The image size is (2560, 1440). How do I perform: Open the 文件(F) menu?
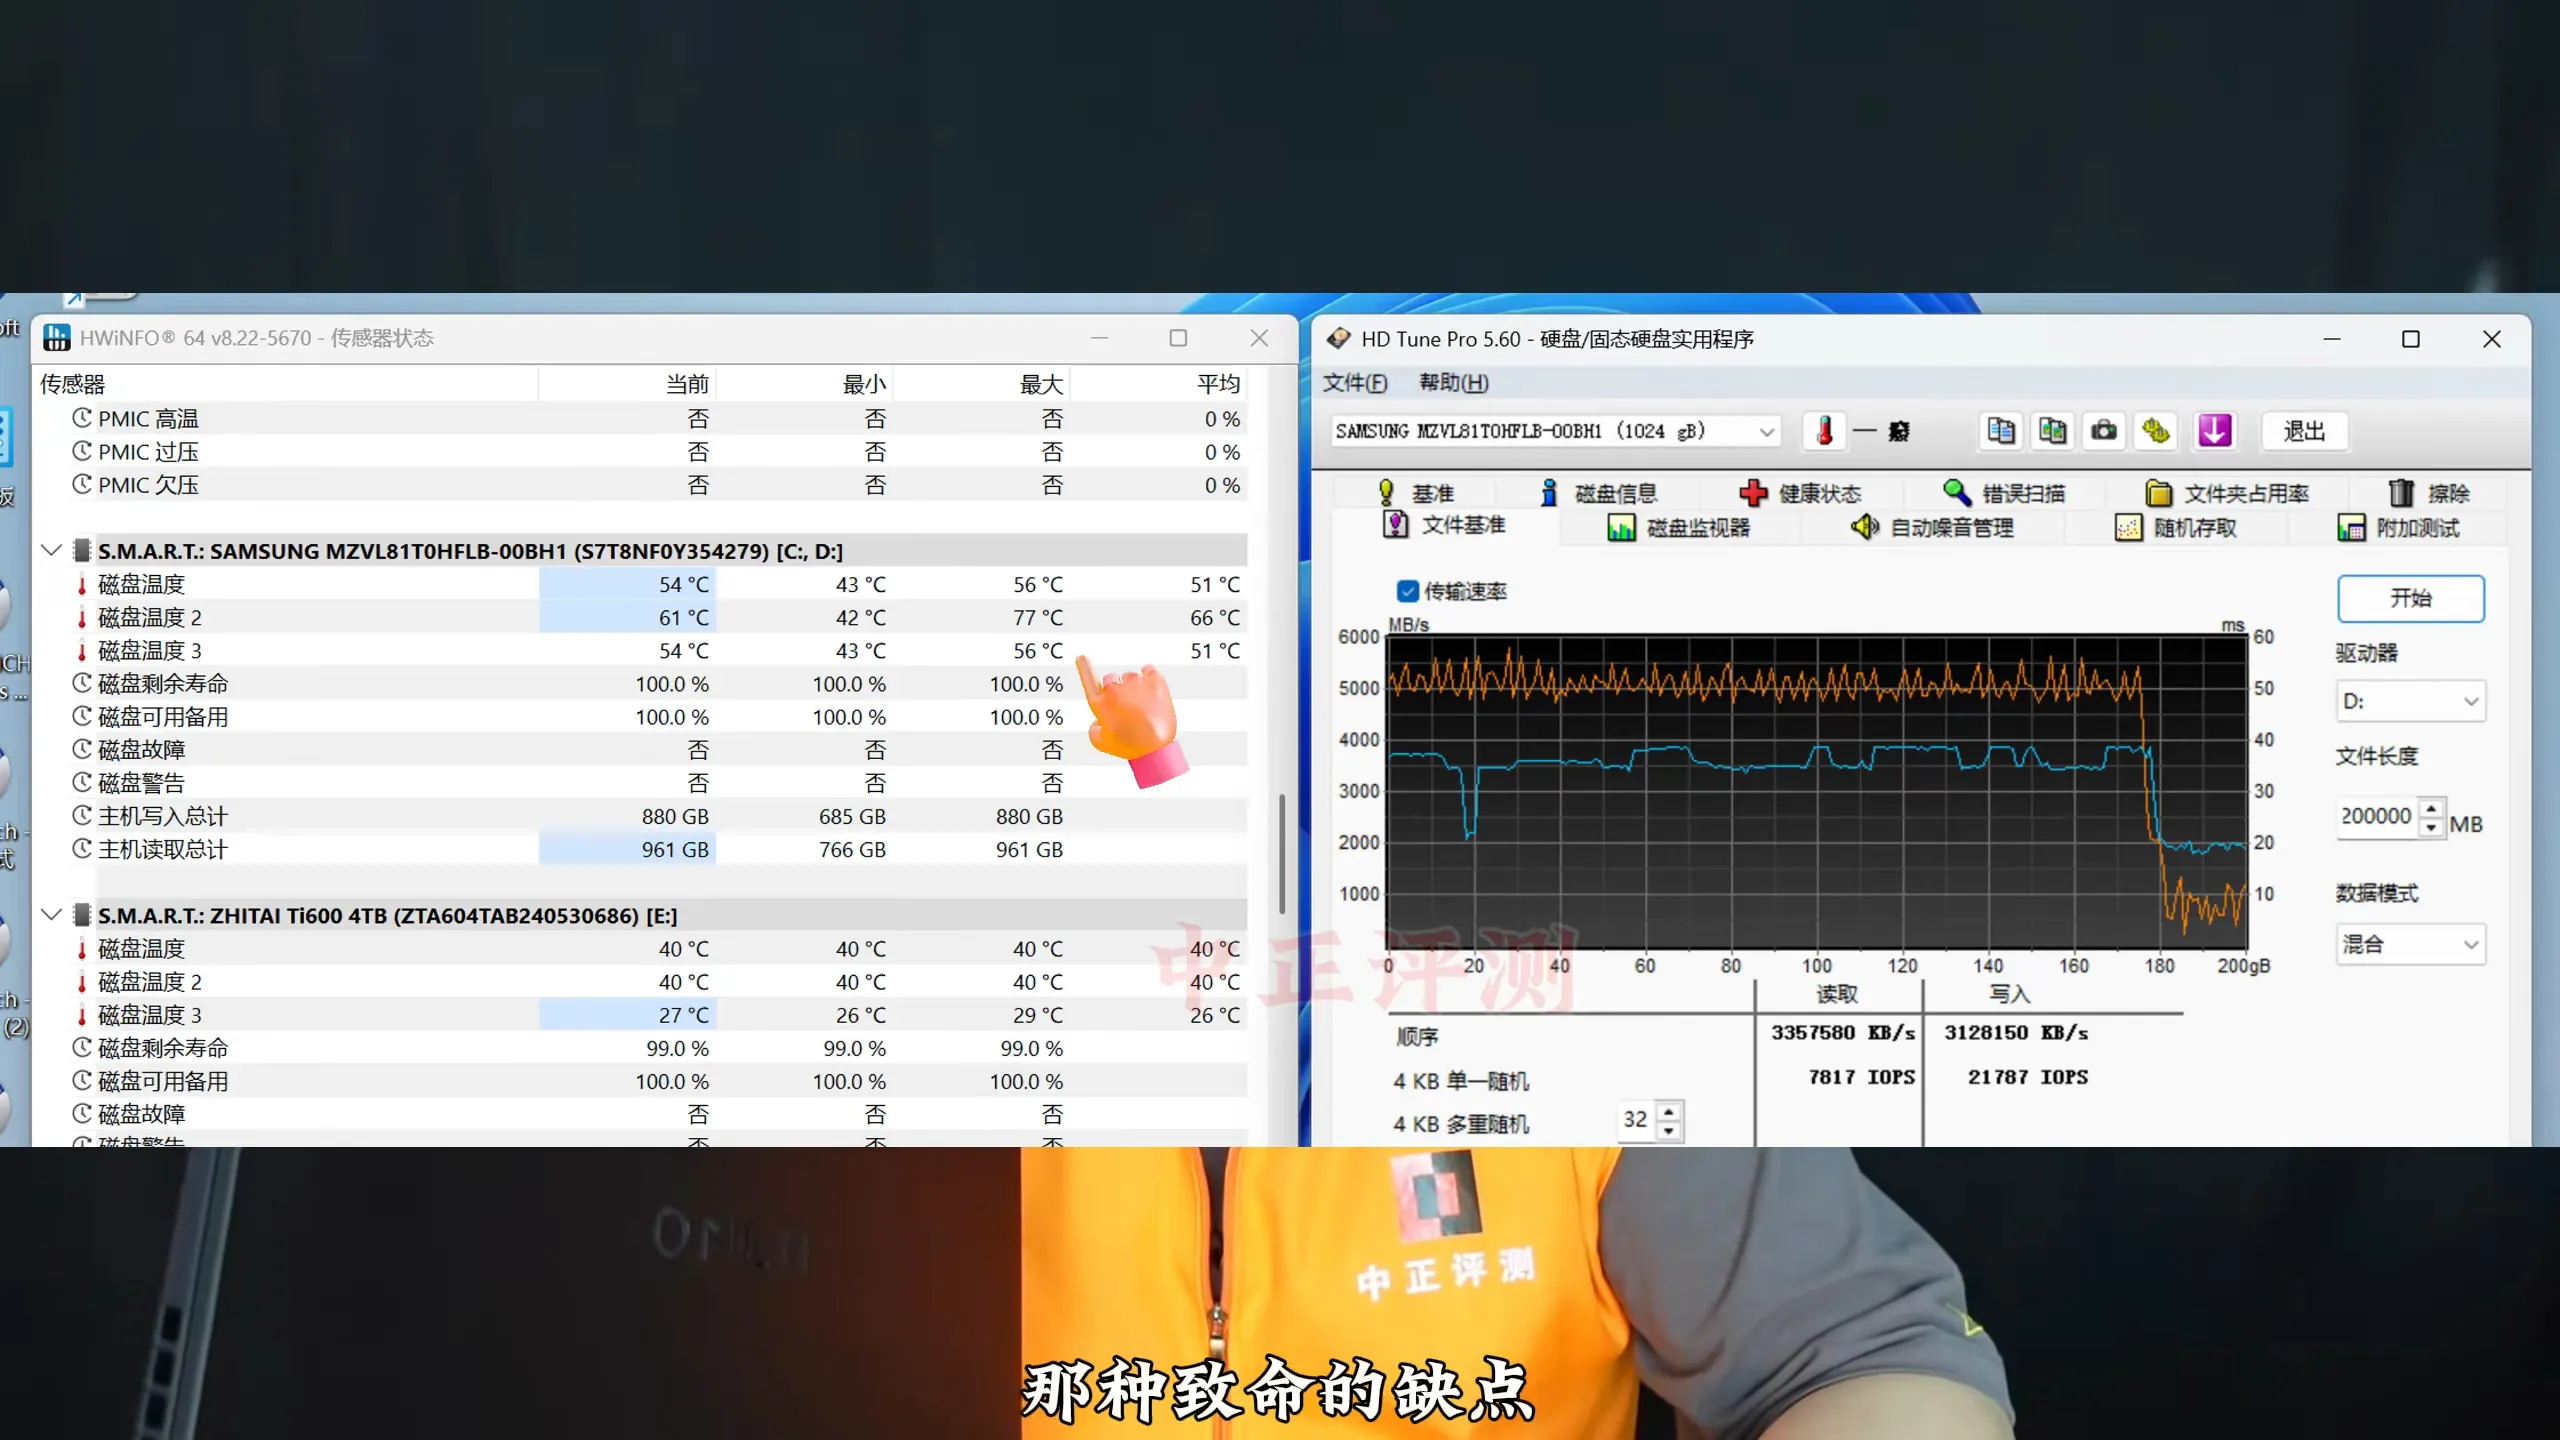(1355, 382)
